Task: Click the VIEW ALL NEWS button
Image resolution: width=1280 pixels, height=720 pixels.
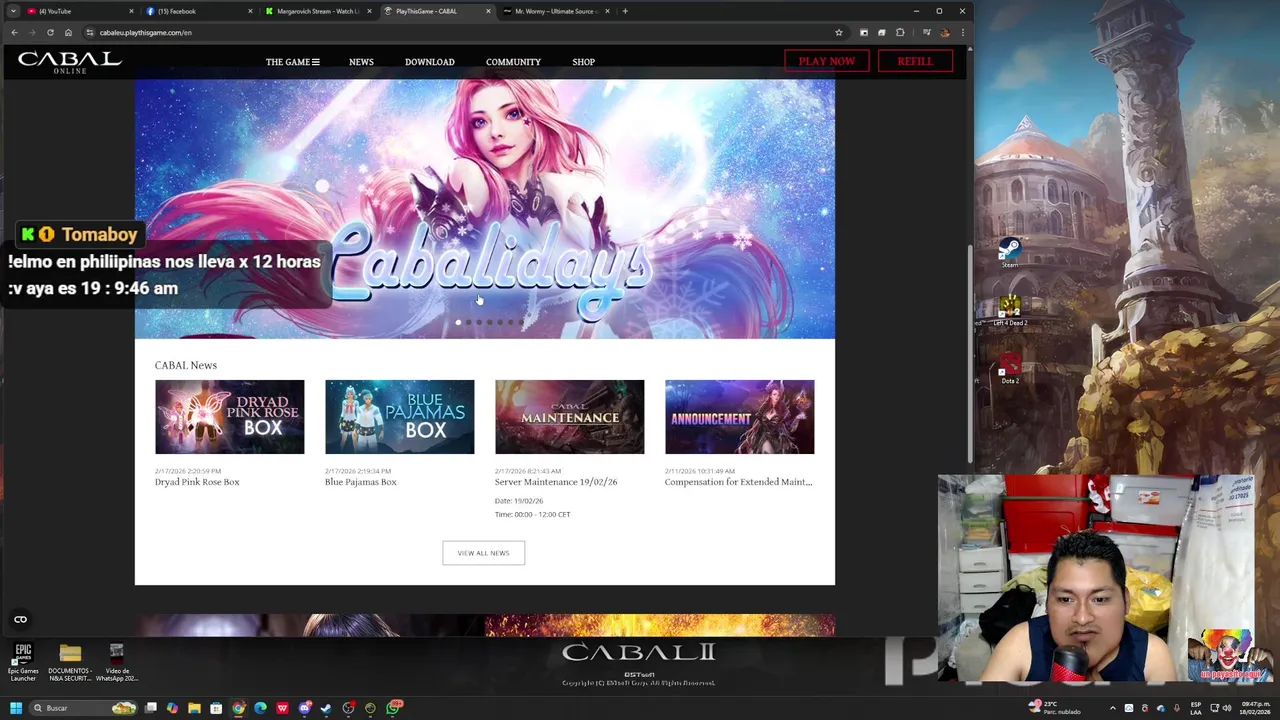Action: pos(483,553)
